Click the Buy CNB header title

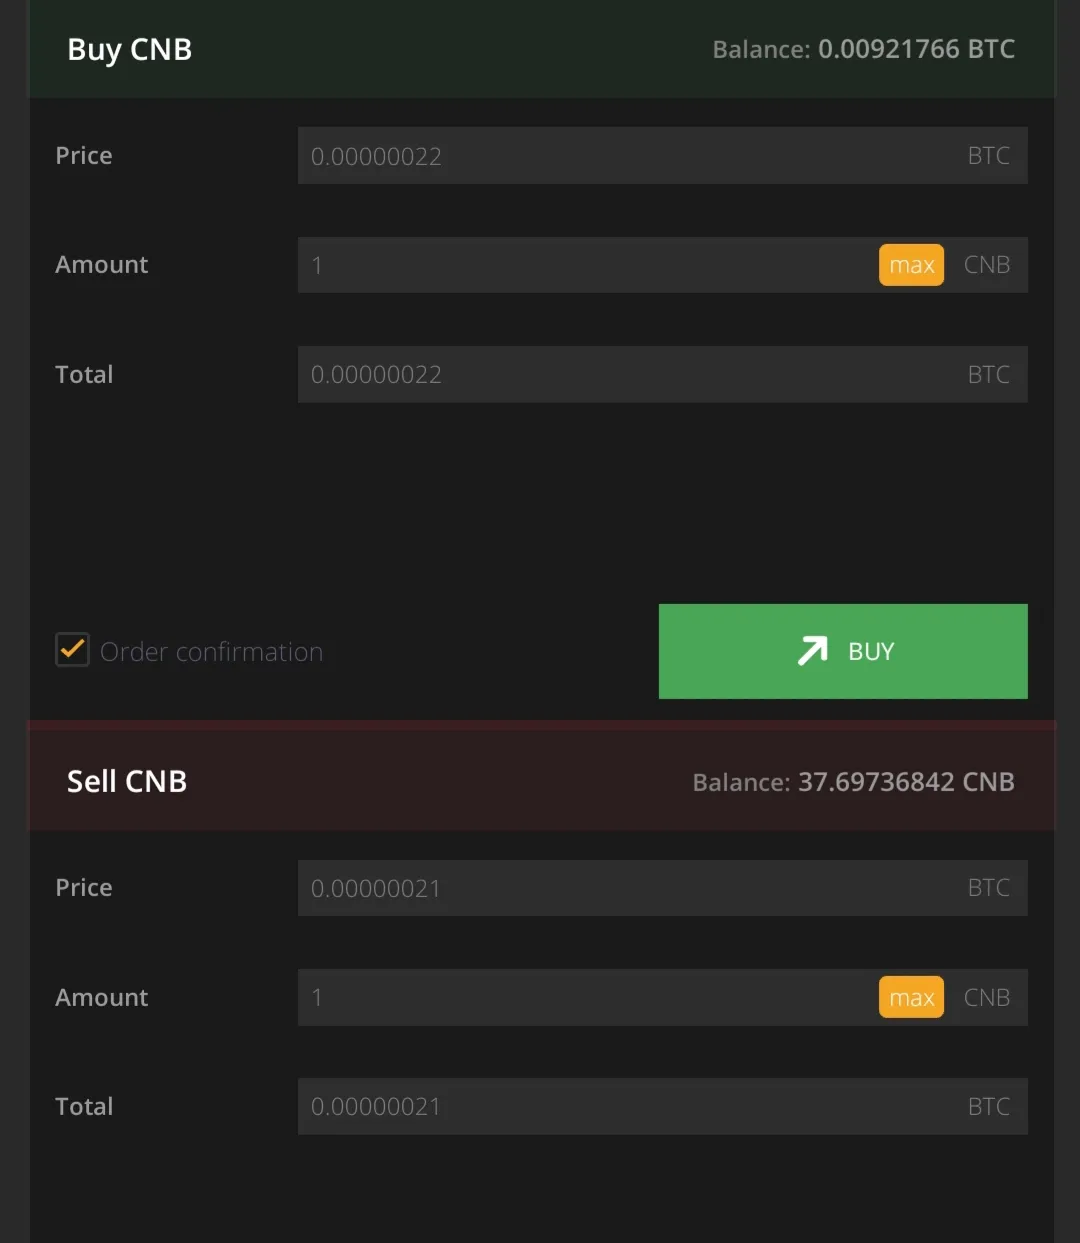pyautogui.click(x=129, y=50)
